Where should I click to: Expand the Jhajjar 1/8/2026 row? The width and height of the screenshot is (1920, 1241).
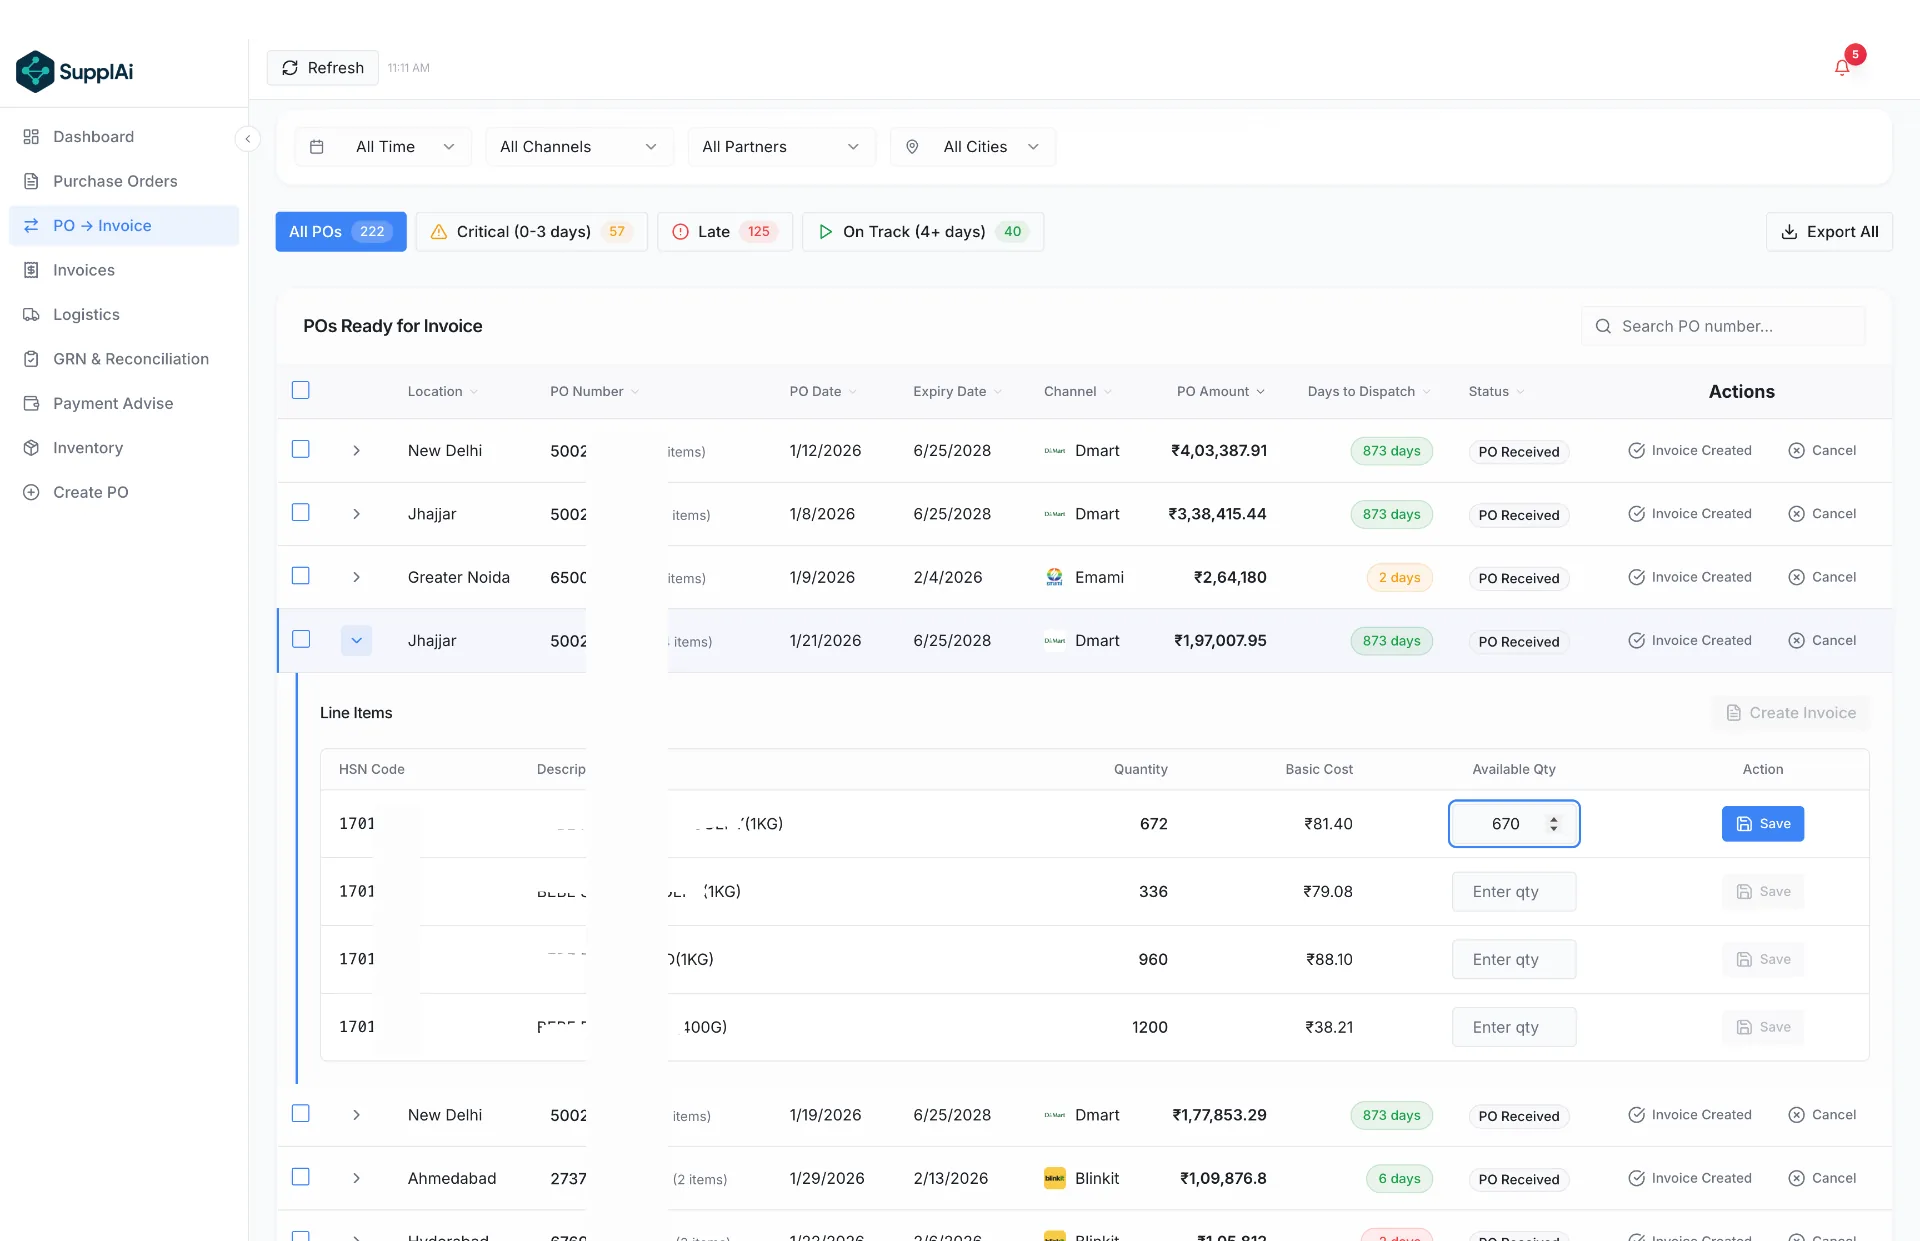pos(356,514)
